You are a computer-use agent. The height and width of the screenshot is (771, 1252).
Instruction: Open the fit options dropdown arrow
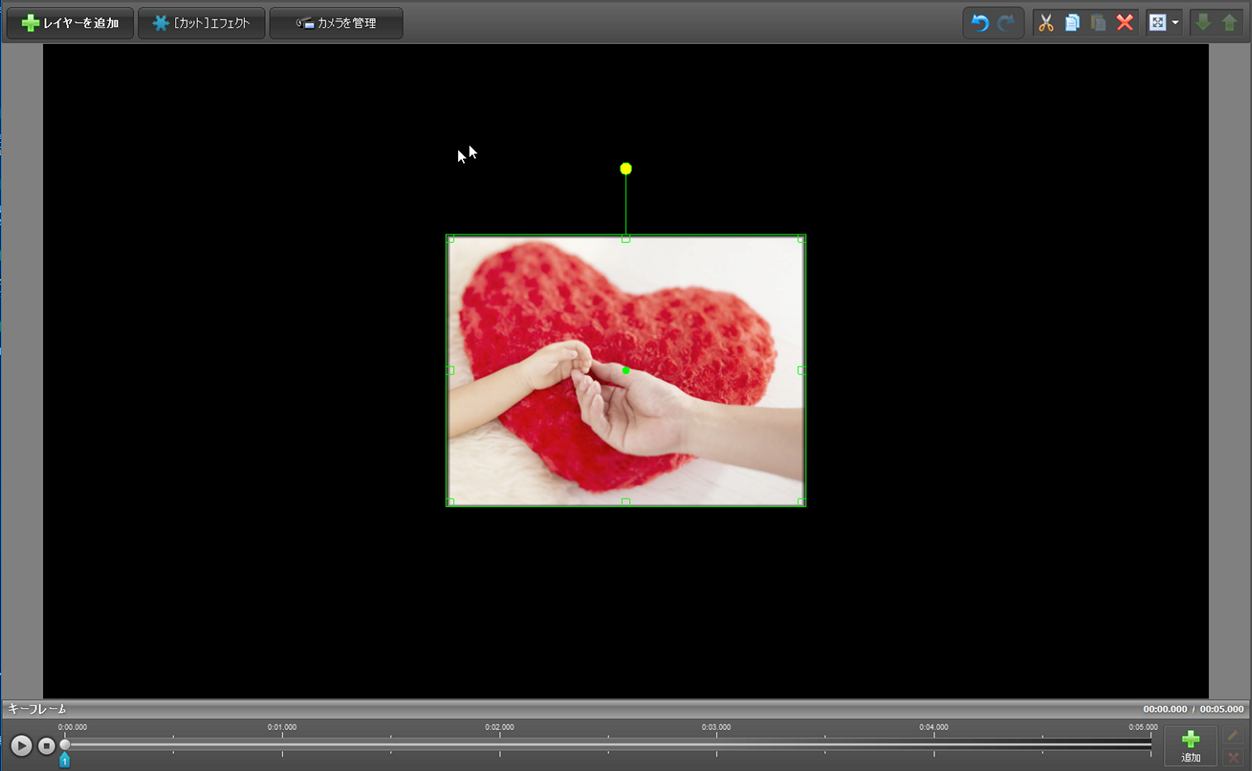point(1175,23)
